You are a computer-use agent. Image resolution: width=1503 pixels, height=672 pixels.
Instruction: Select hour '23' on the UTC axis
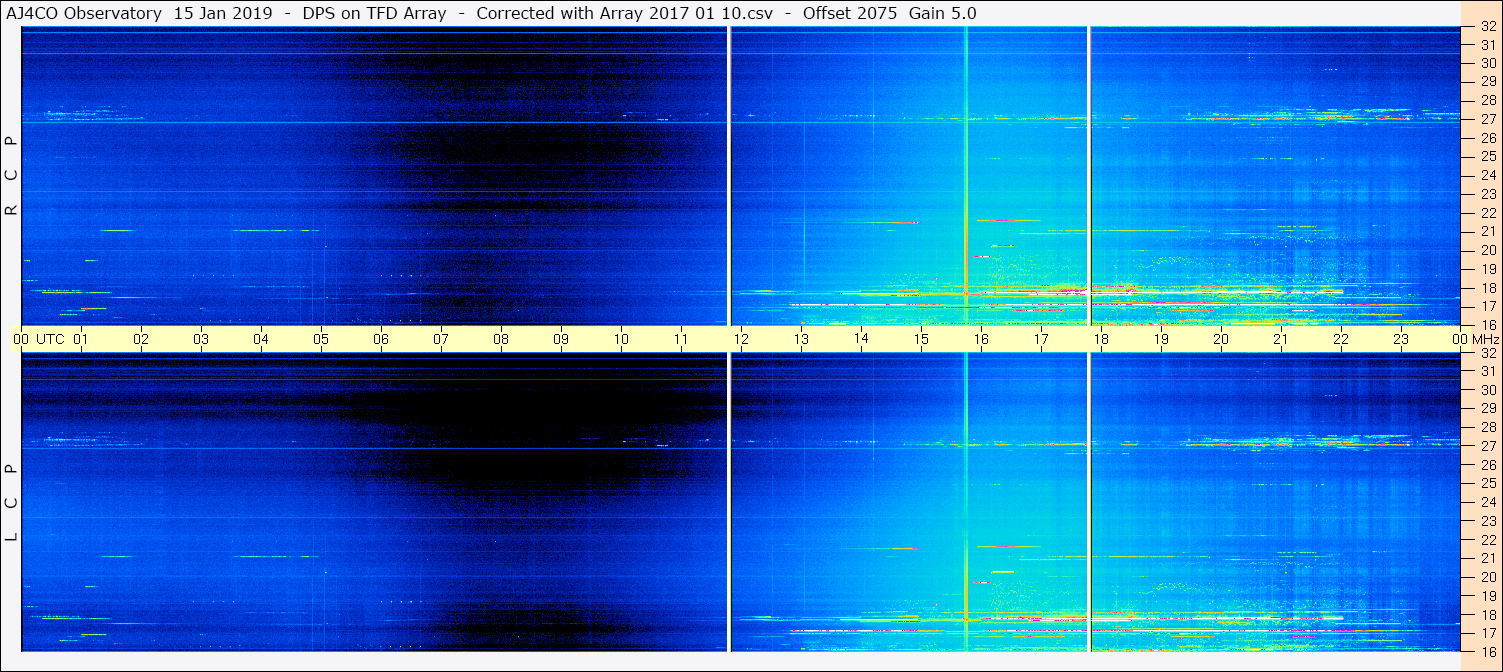[x=1401, y=339]
